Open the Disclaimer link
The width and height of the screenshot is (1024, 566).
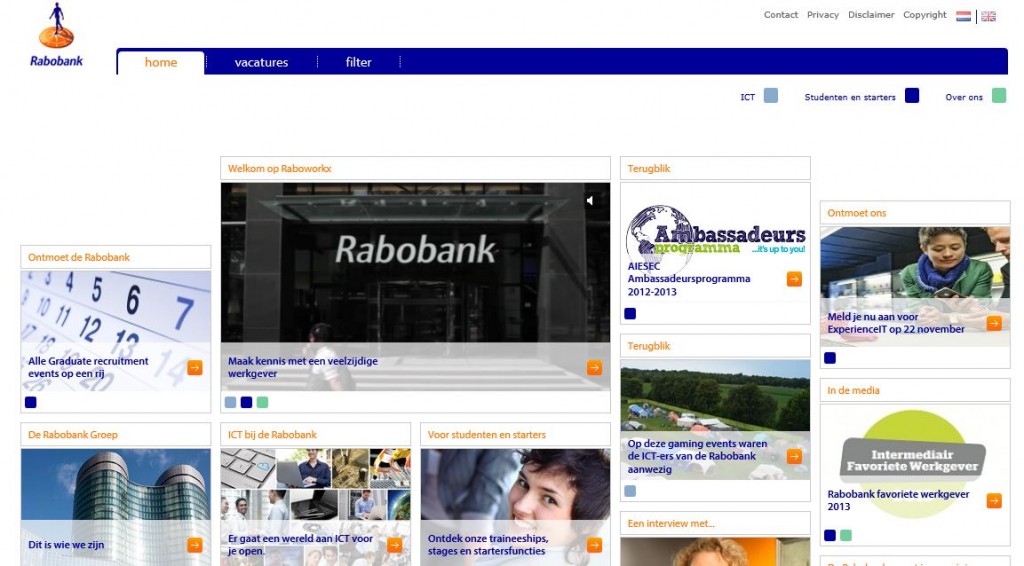pyautogui.click(x=871, y=15)
